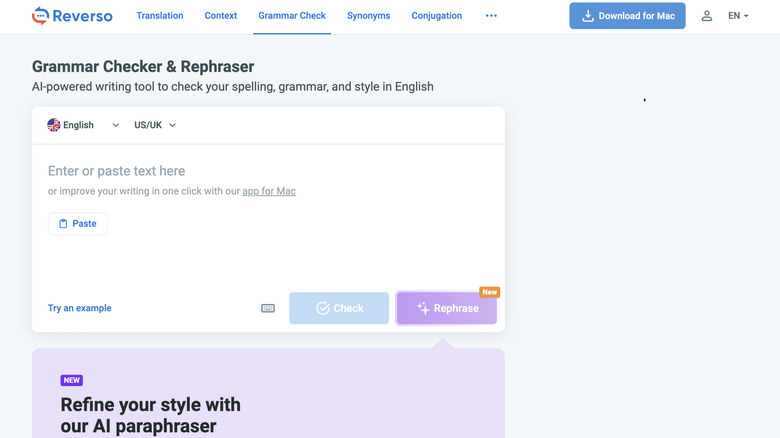
Task: Open the virtual keyboard icon
Action: point(268,308)
